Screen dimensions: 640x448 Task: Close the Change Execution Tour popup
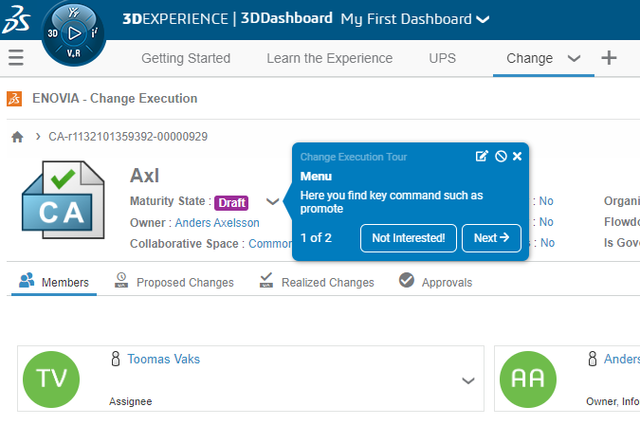517,156
